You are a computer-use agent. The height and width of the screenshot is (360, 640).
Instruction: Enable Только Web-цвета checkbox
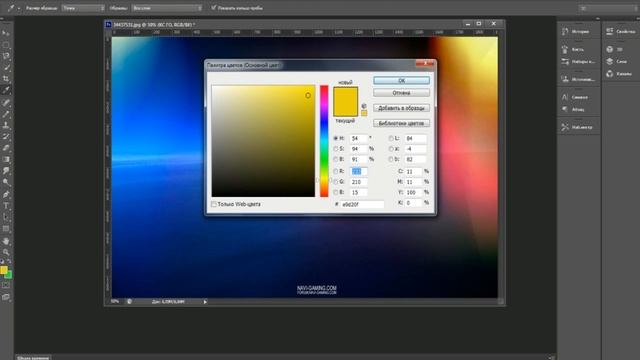pyautogui.click(x=213, y=204)
